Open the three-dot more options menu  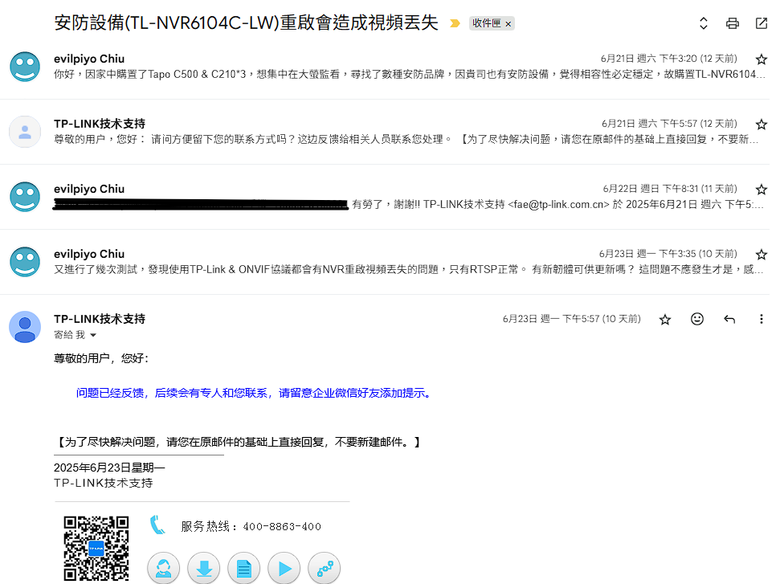(x=761, y=319)
